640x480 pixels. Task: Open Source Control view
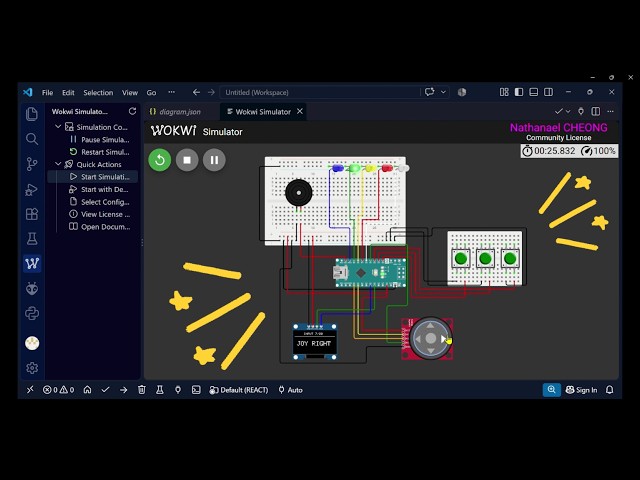pyautogui.click(x=32, y=164)
